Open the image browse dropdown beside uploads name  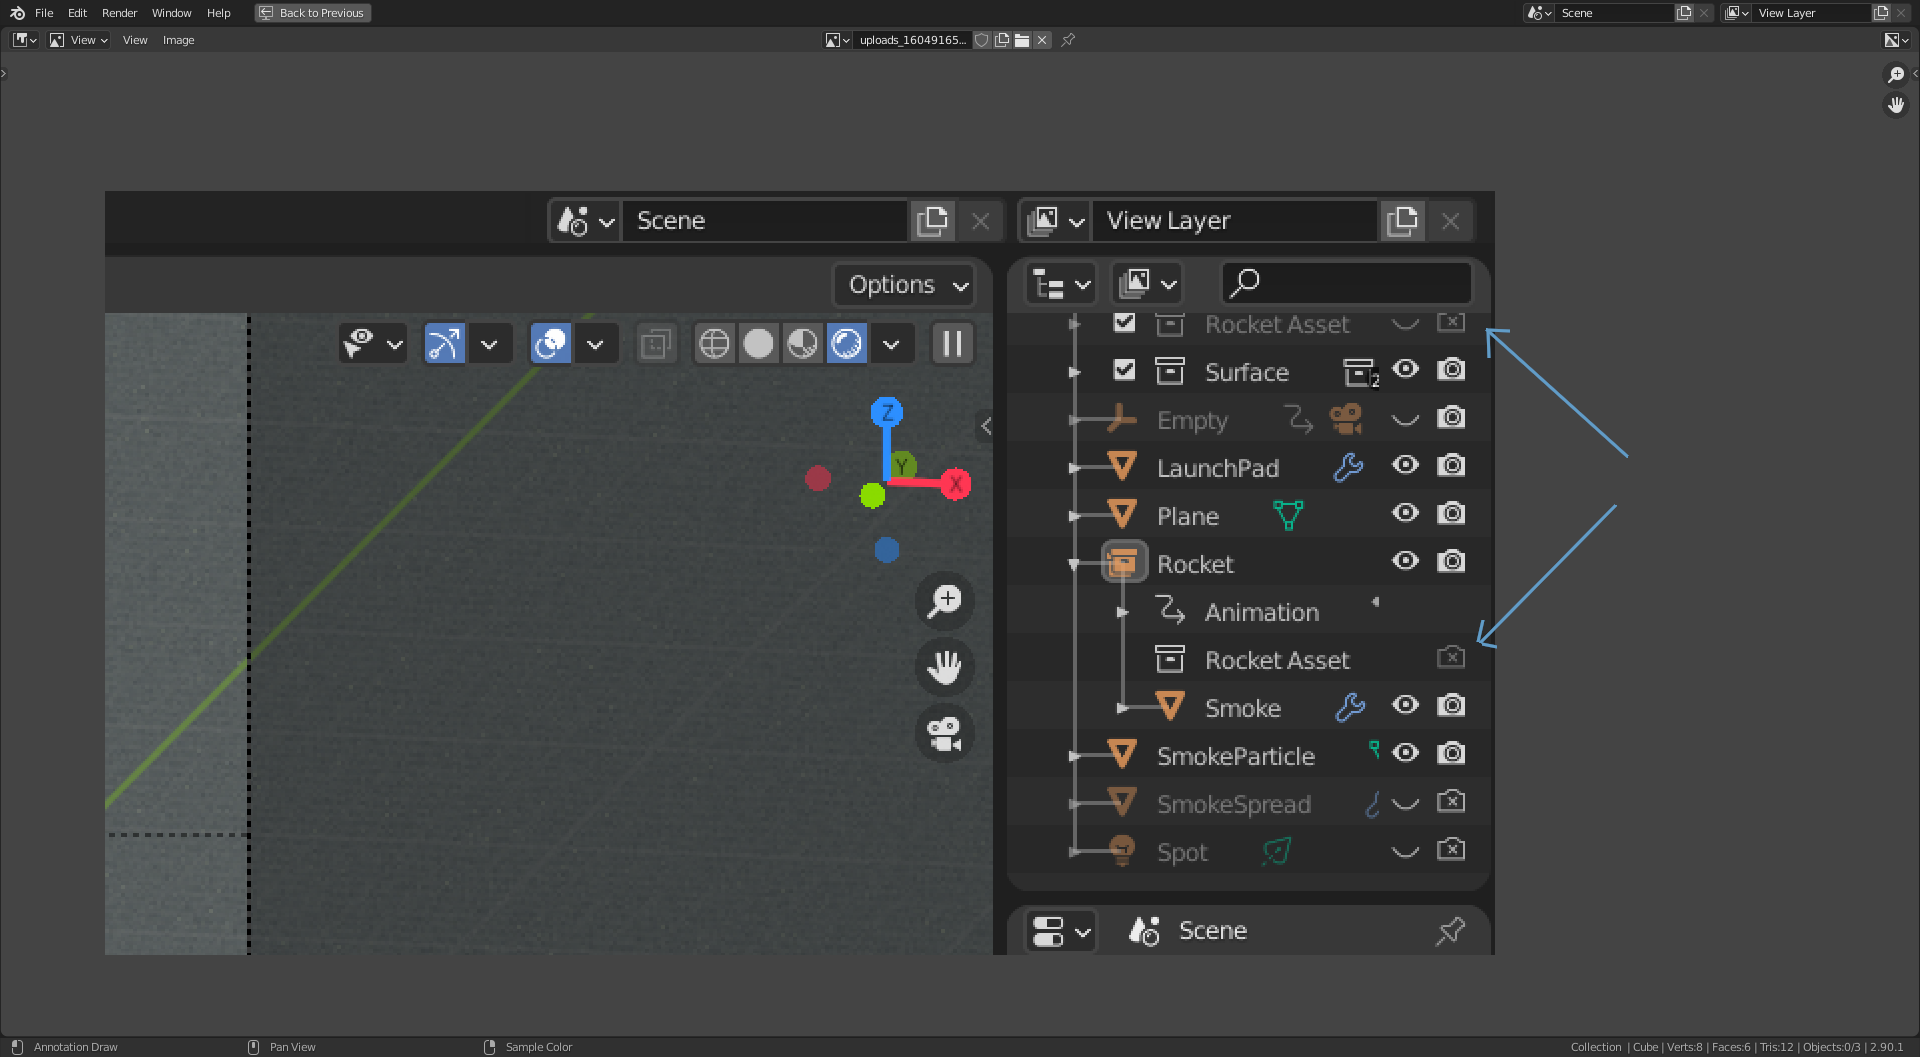point(837,40)
